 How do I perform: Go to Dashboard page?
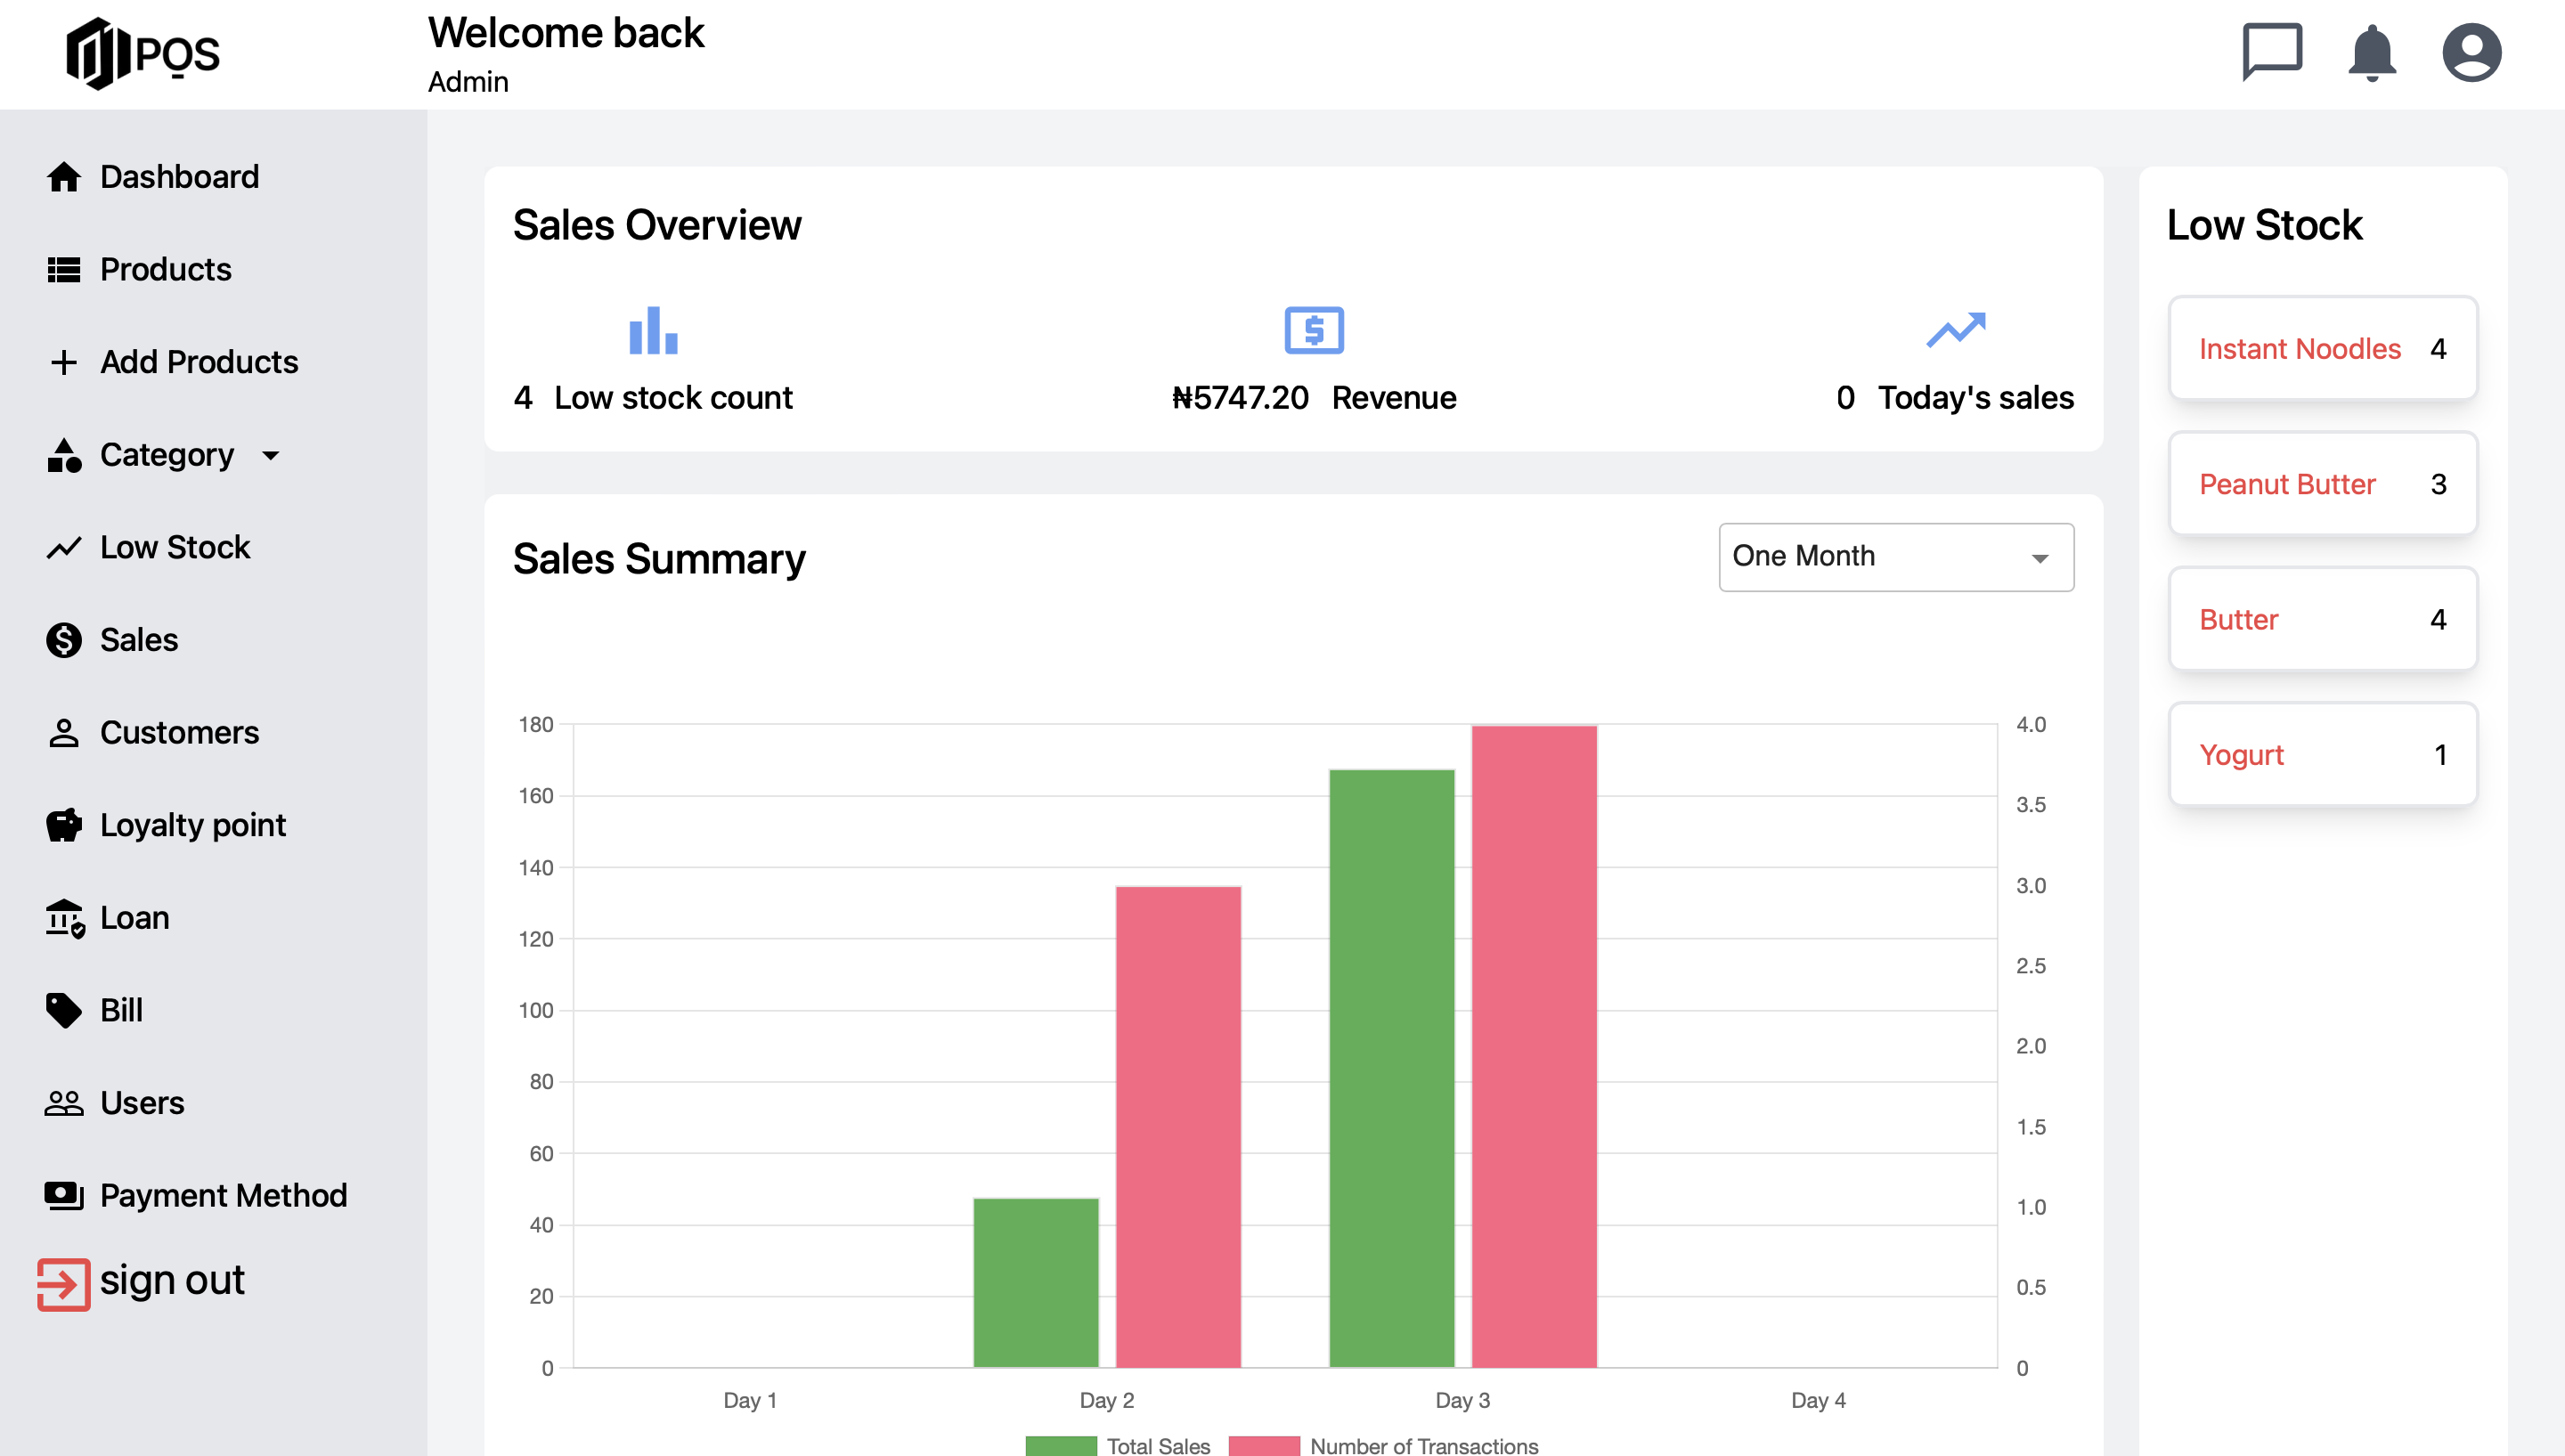[179, 177]
